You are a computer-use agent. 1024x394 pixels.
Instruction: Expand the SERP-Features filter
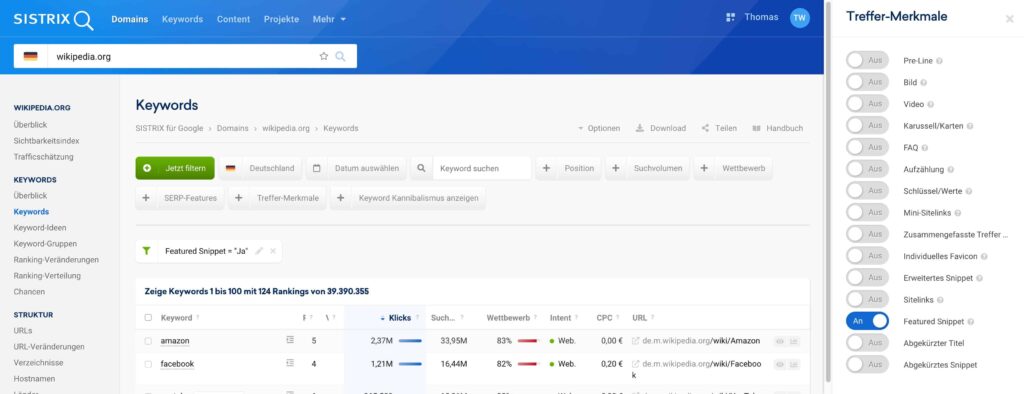click(180, 197)
